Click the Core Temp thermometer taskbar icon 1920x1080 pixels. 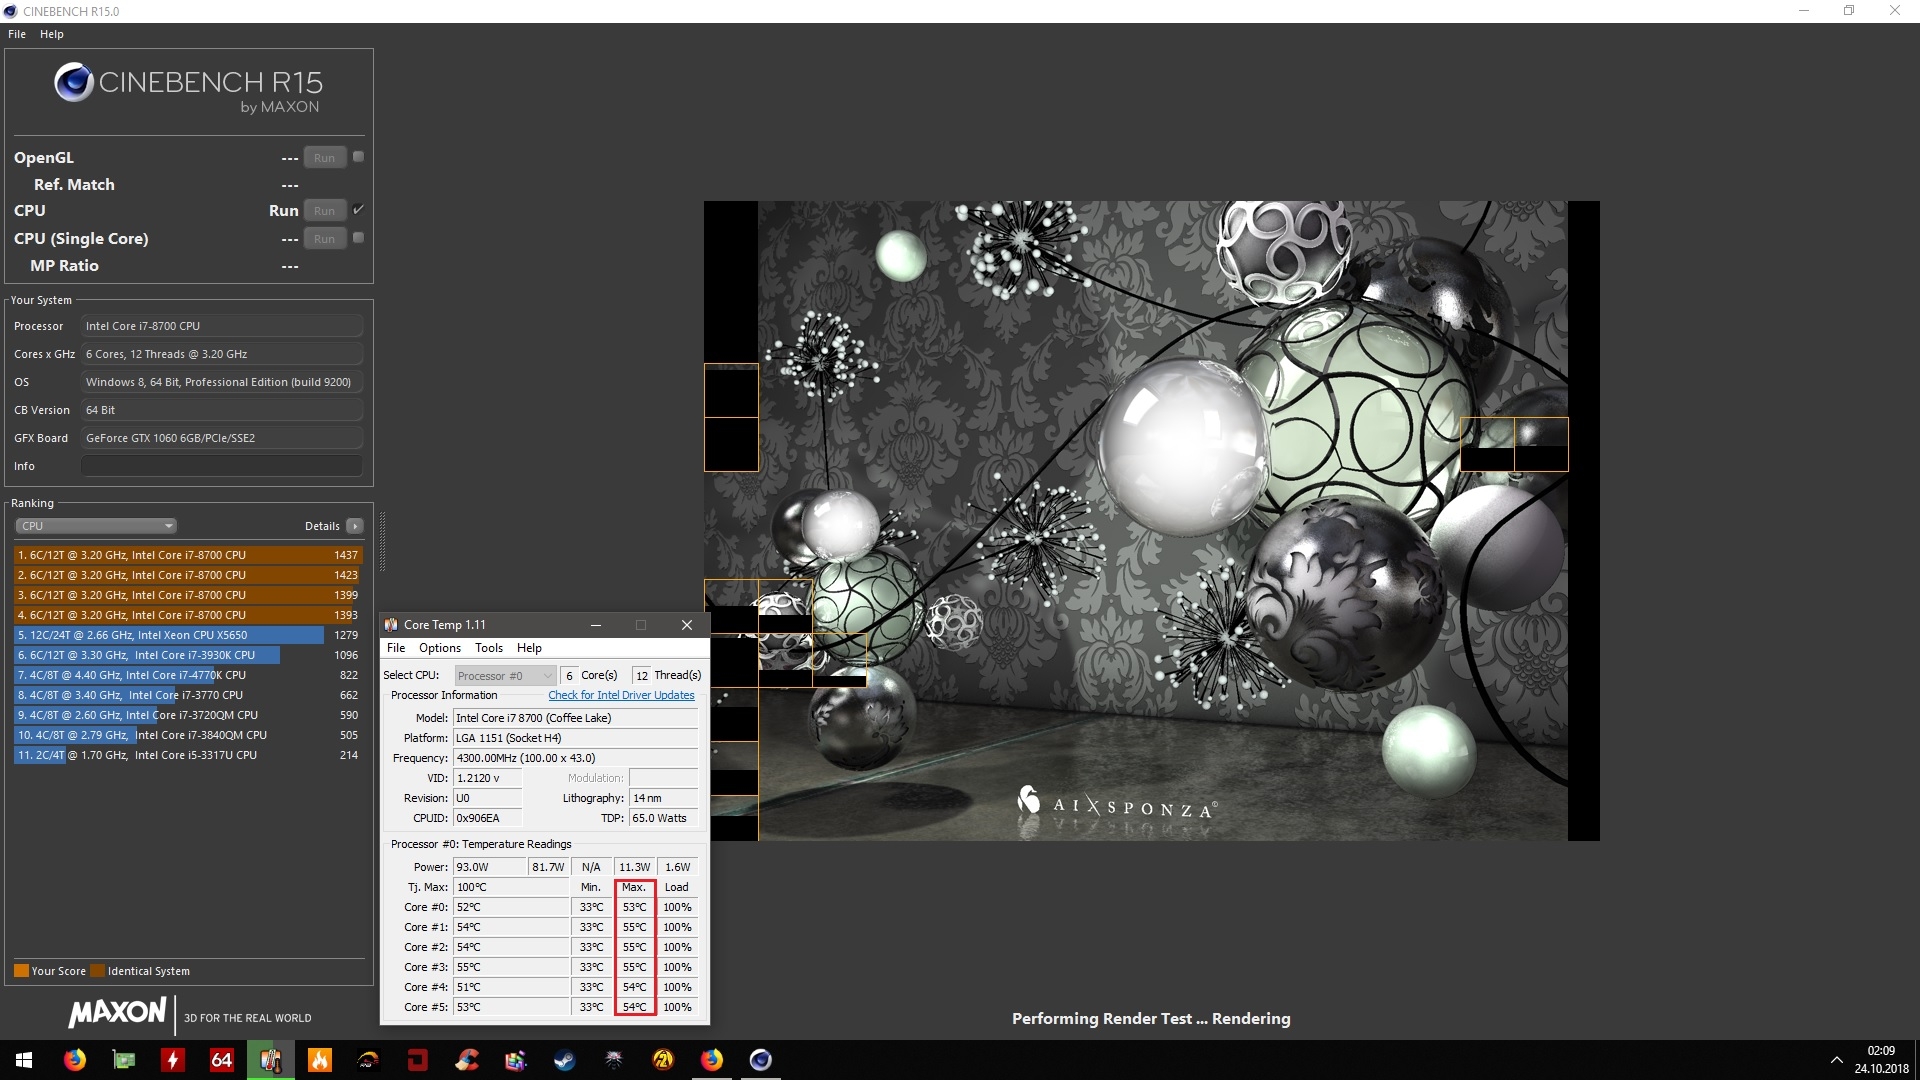270,1060
